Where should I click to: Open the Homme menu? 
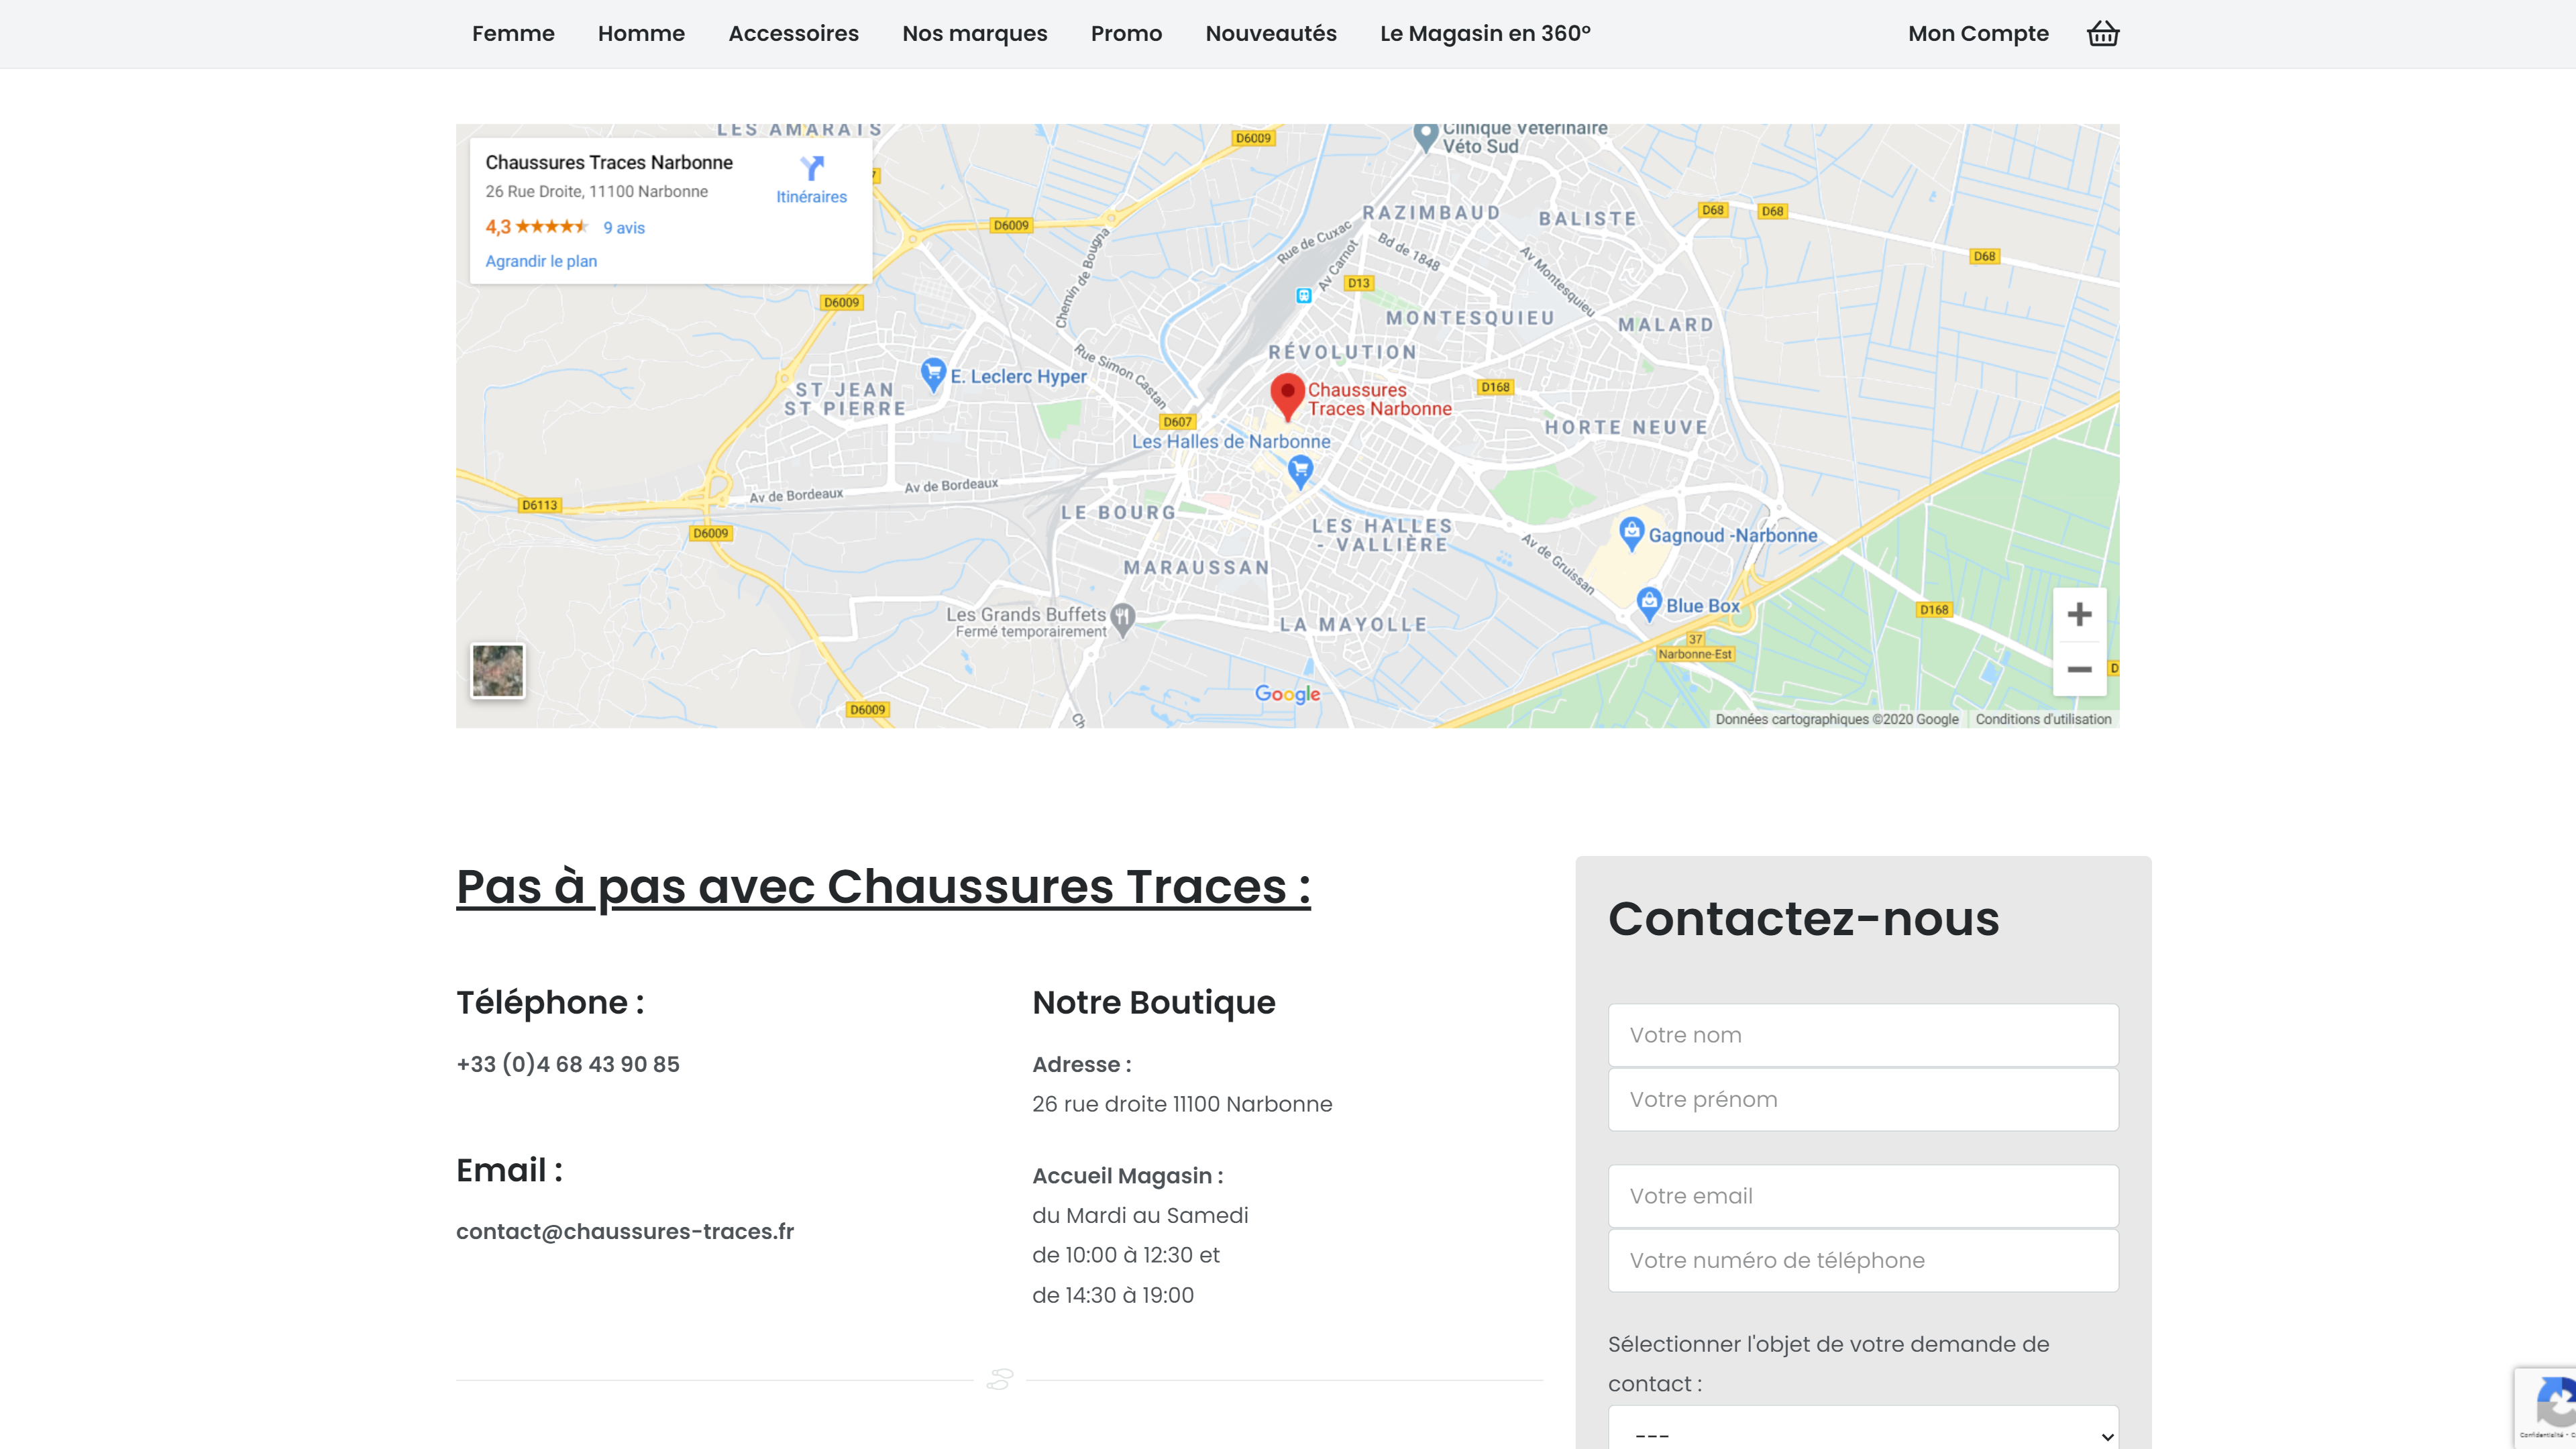(641, 33)
